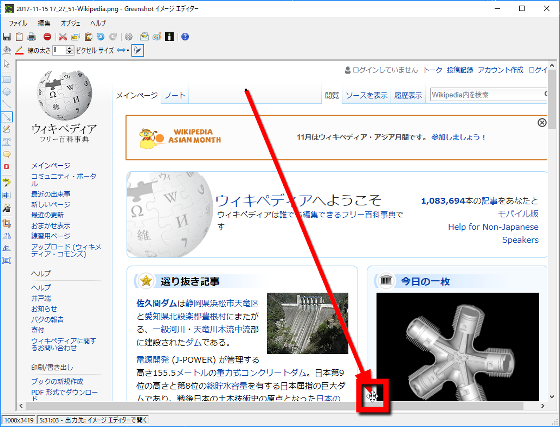Select the Text box tool
560x427 pixels.
7,142
